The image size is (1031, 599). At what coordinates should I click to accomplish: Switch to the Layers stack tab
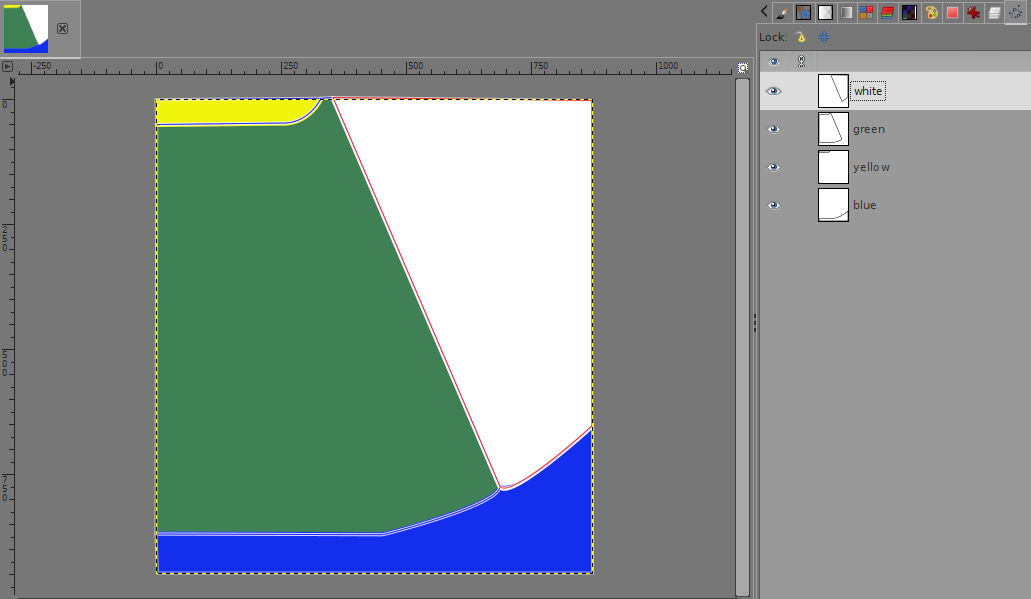(994, 13)
